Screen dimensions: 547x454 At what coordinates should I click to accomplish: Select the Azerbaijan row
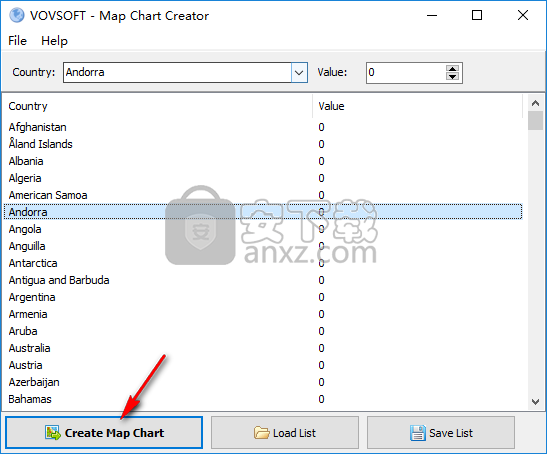click(x=263, y=382)
